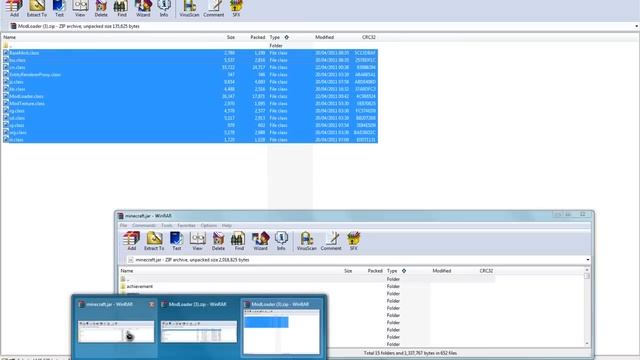The height and width of the screenshot is (360, 640).
Task: Click Find icon in minecraft.jar window
Action: pos(239,241)
